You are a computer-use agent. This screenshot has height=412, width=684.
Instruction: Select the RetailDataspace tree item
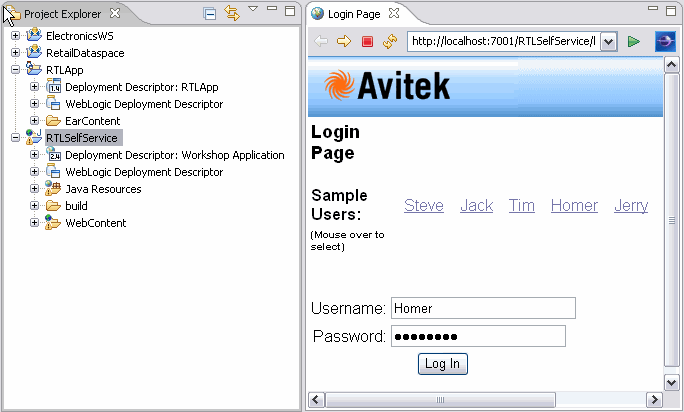pyautogui.click(x=85, y=53)
